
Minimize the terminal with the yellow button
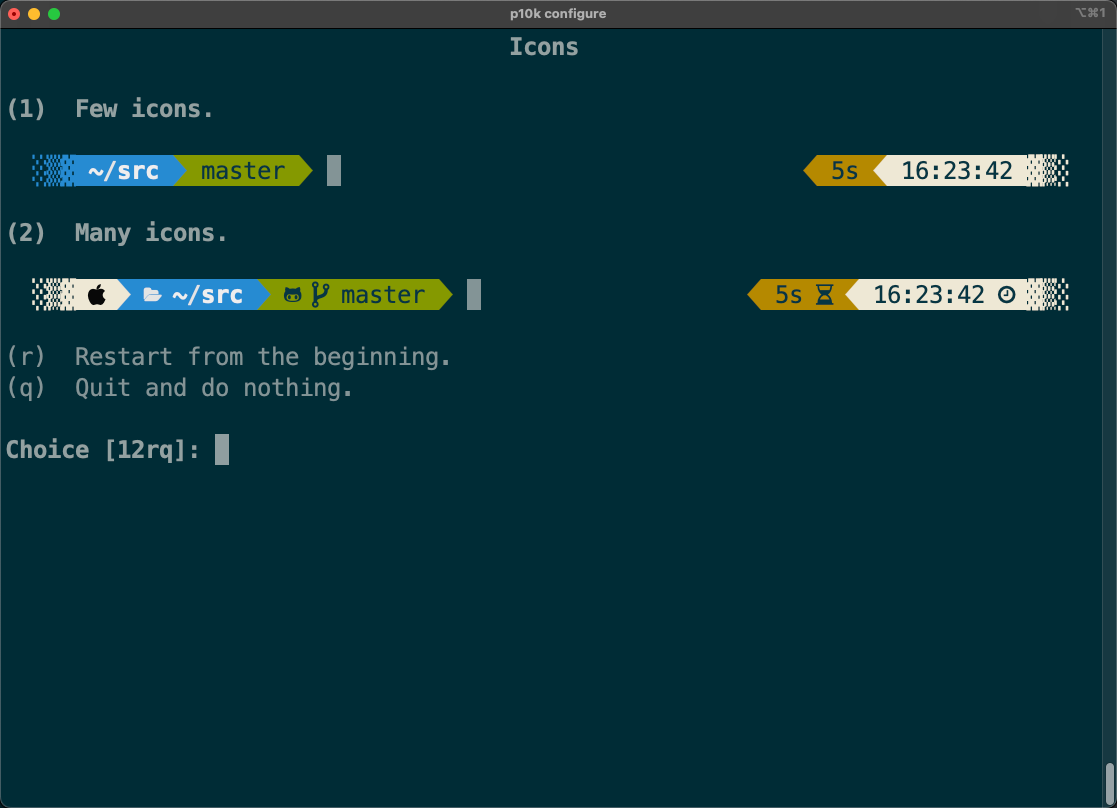(x=34, y=14)
